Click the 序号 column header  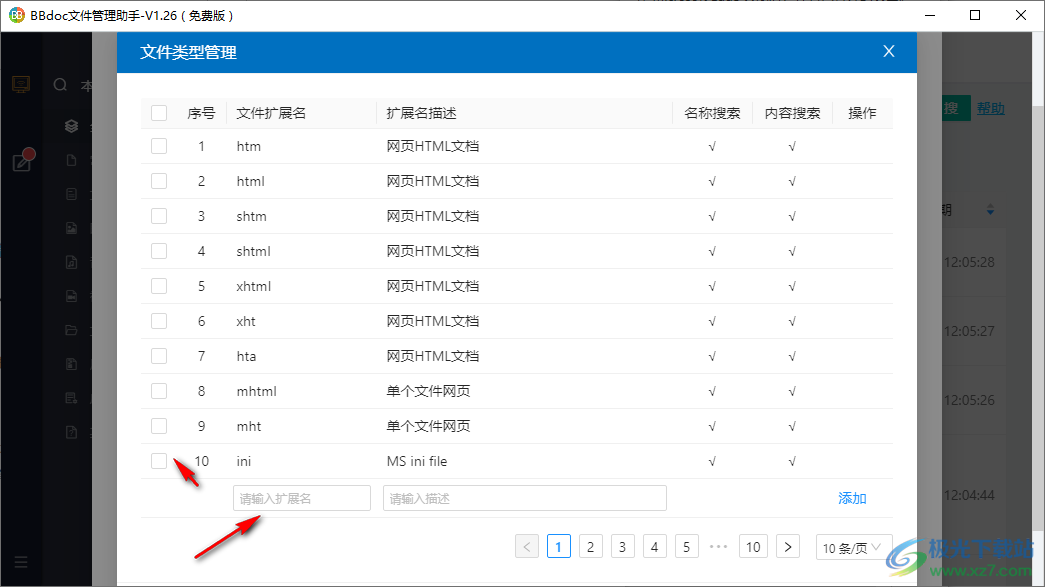point(201,113)
